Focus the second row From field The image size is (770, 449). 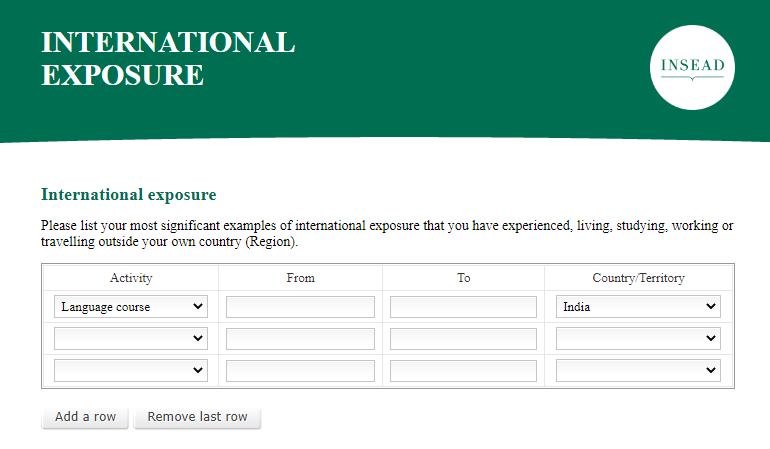(300, 339)
